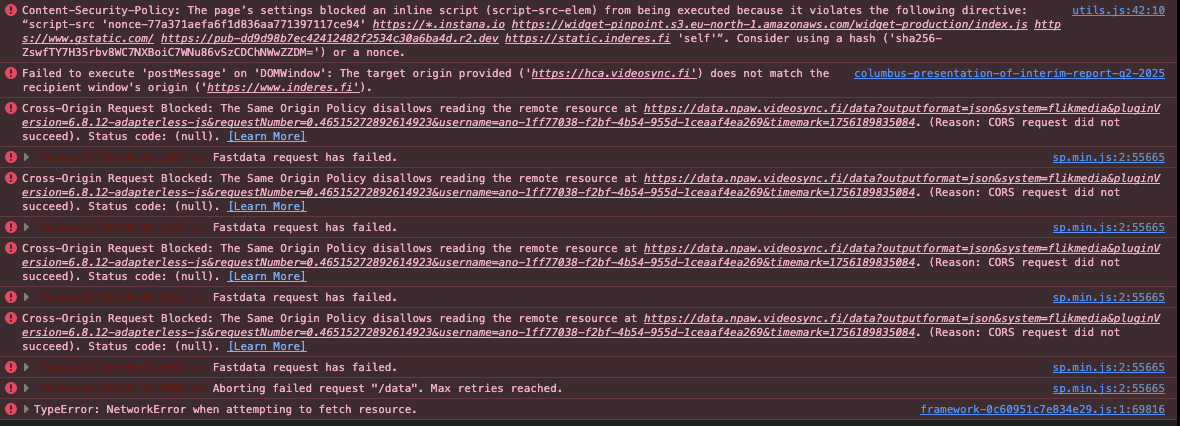
Task: Click error icon on last Fastdata request failed
Action: tap(11, 367)
